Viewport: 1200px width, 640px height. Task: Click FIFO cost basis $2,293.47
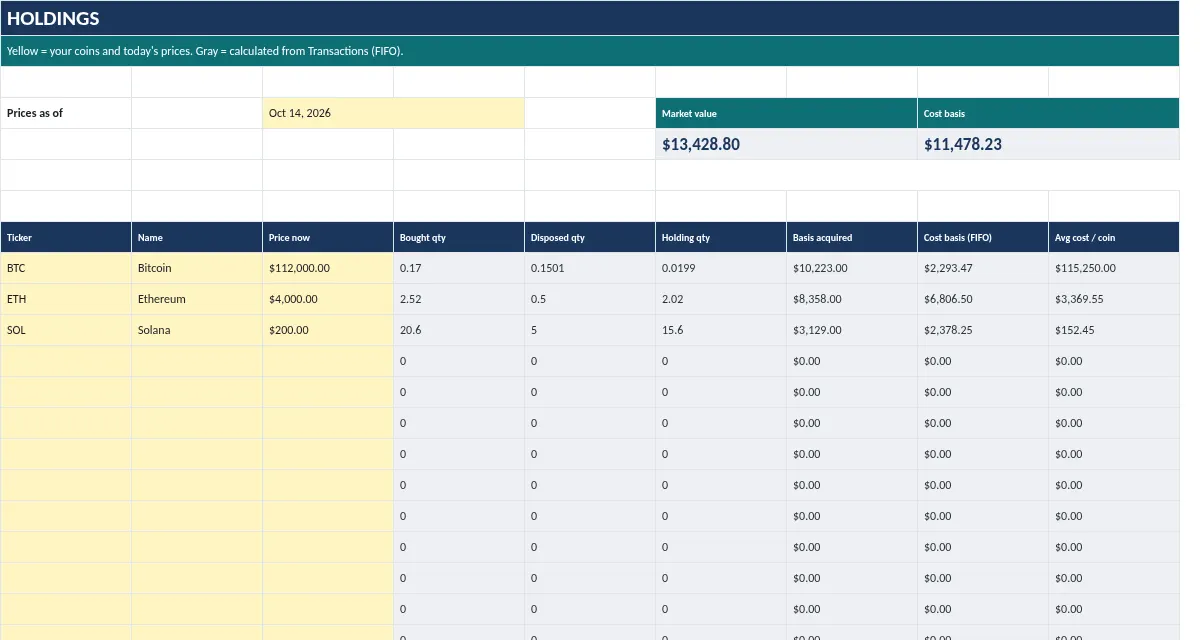tap(983, 268)
